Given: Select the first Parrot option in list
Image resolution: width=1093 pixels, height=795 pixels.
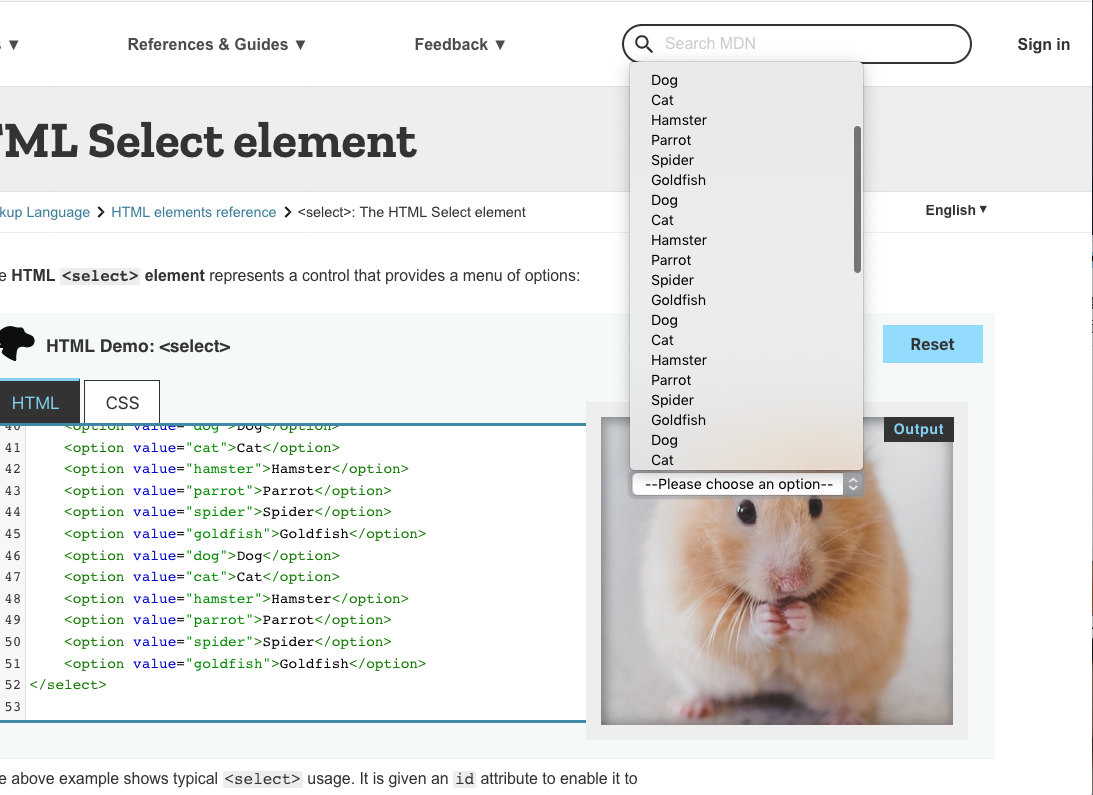Looking at the screenshot, I should 671,140.
